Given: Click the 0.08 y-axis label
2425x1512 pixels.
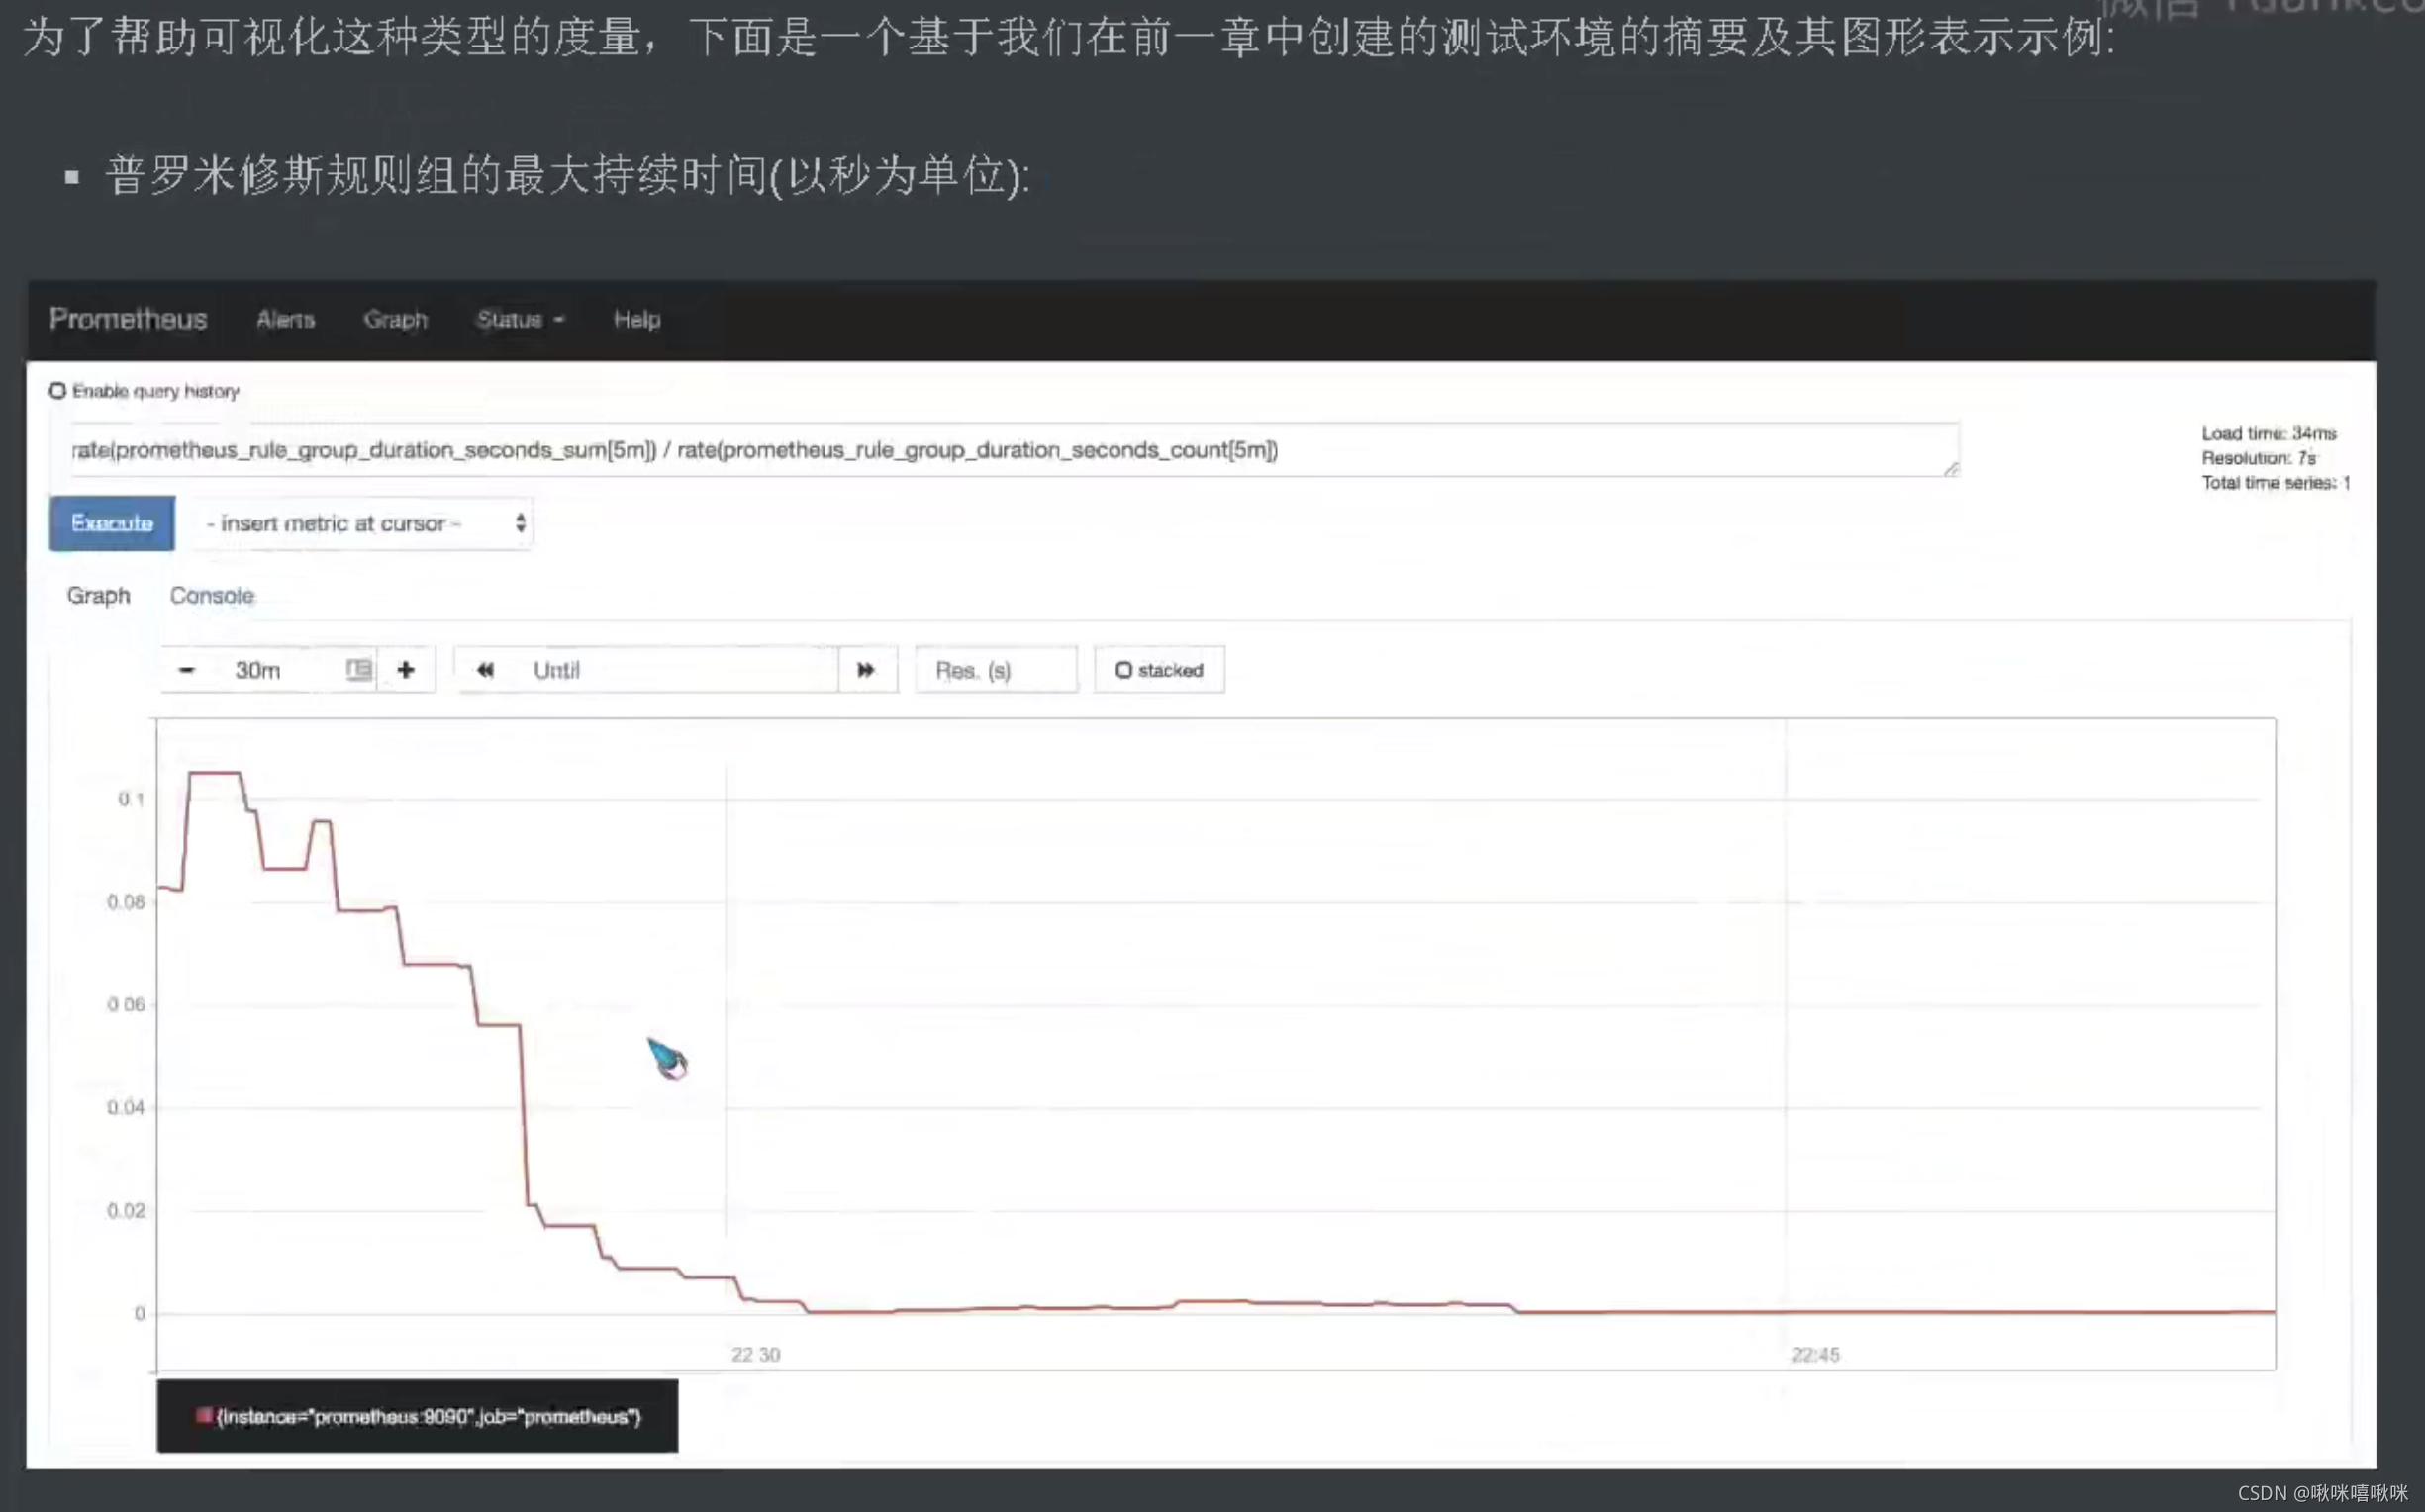Looking at the screenshot, I should point(126,902).
